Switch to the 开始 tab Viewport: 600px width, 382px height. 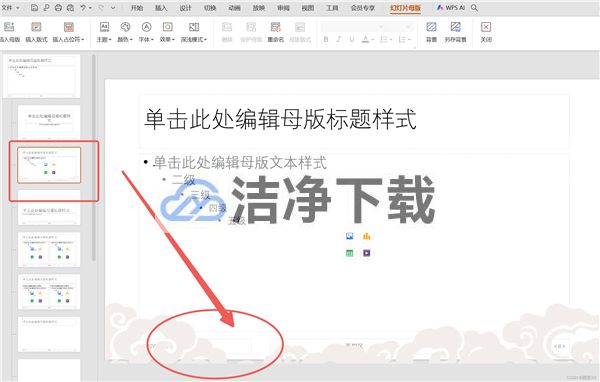point(137,8)
